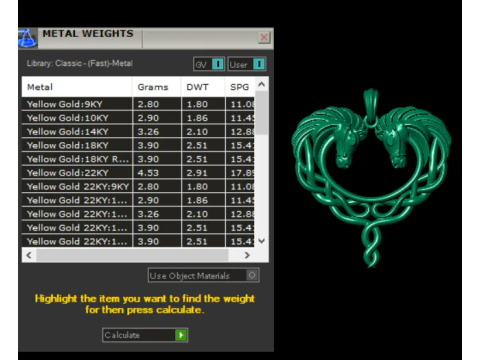Select the Yellow Gold:18KY row
Image resolution: width=480 pixels, height=360 pixels.
pyautogui.click(x=138, y=145)
